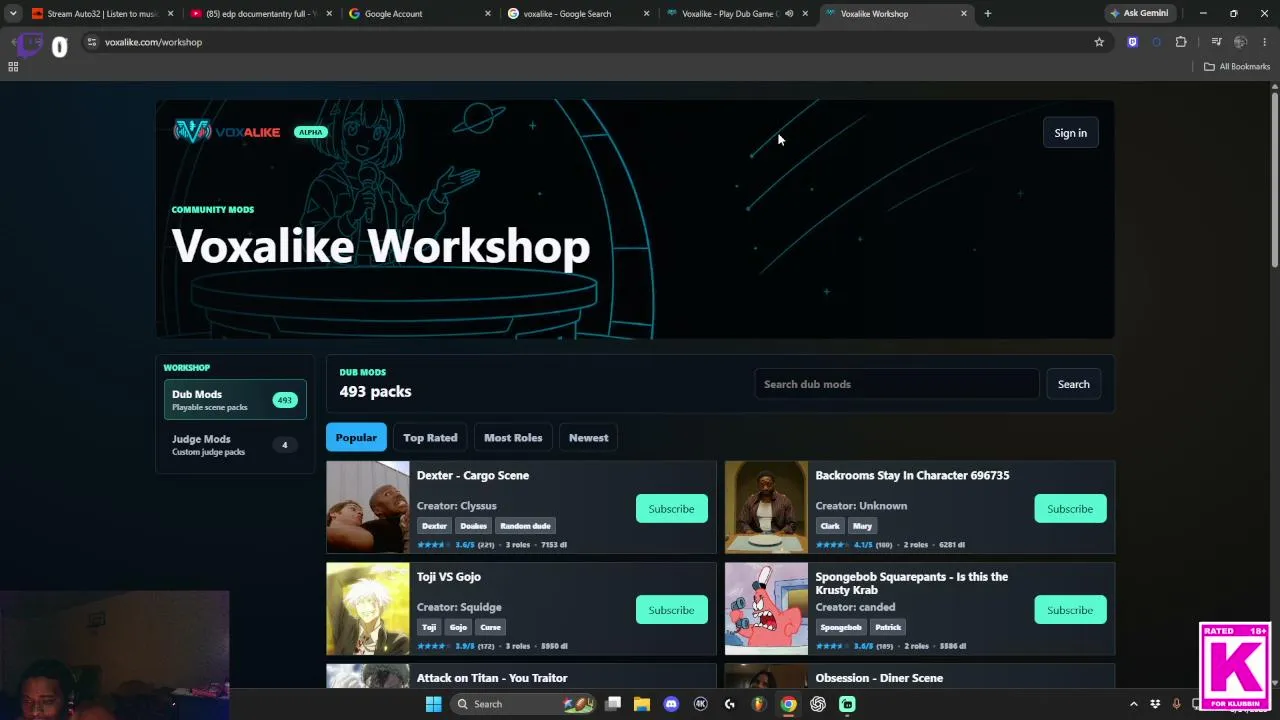Open Obsession - Diner Scene title
This screenshot has width=1280, height=720.
[x=879, y=678]
